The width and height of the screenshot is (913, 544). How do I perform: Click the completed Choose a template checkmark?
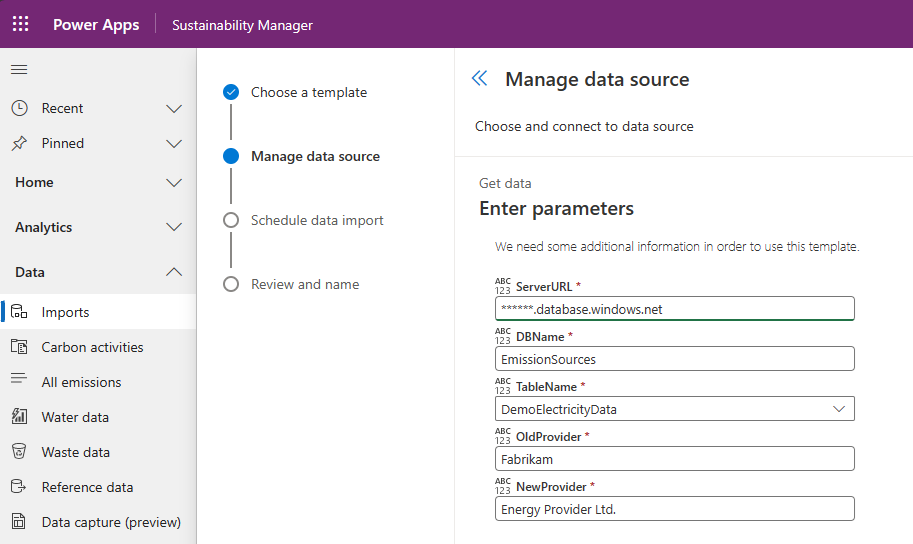tap(231, 92)
